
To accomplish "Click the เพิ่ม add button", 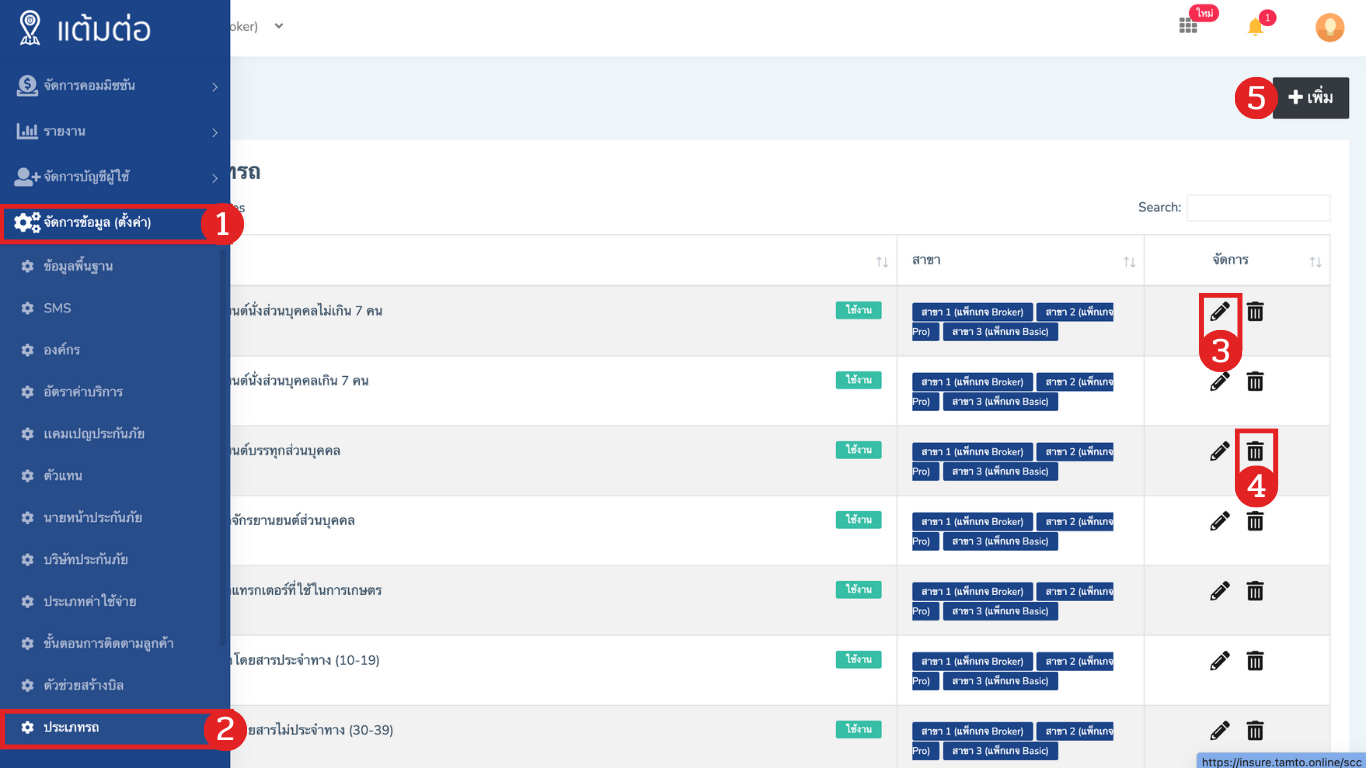I will point(1311,98).
